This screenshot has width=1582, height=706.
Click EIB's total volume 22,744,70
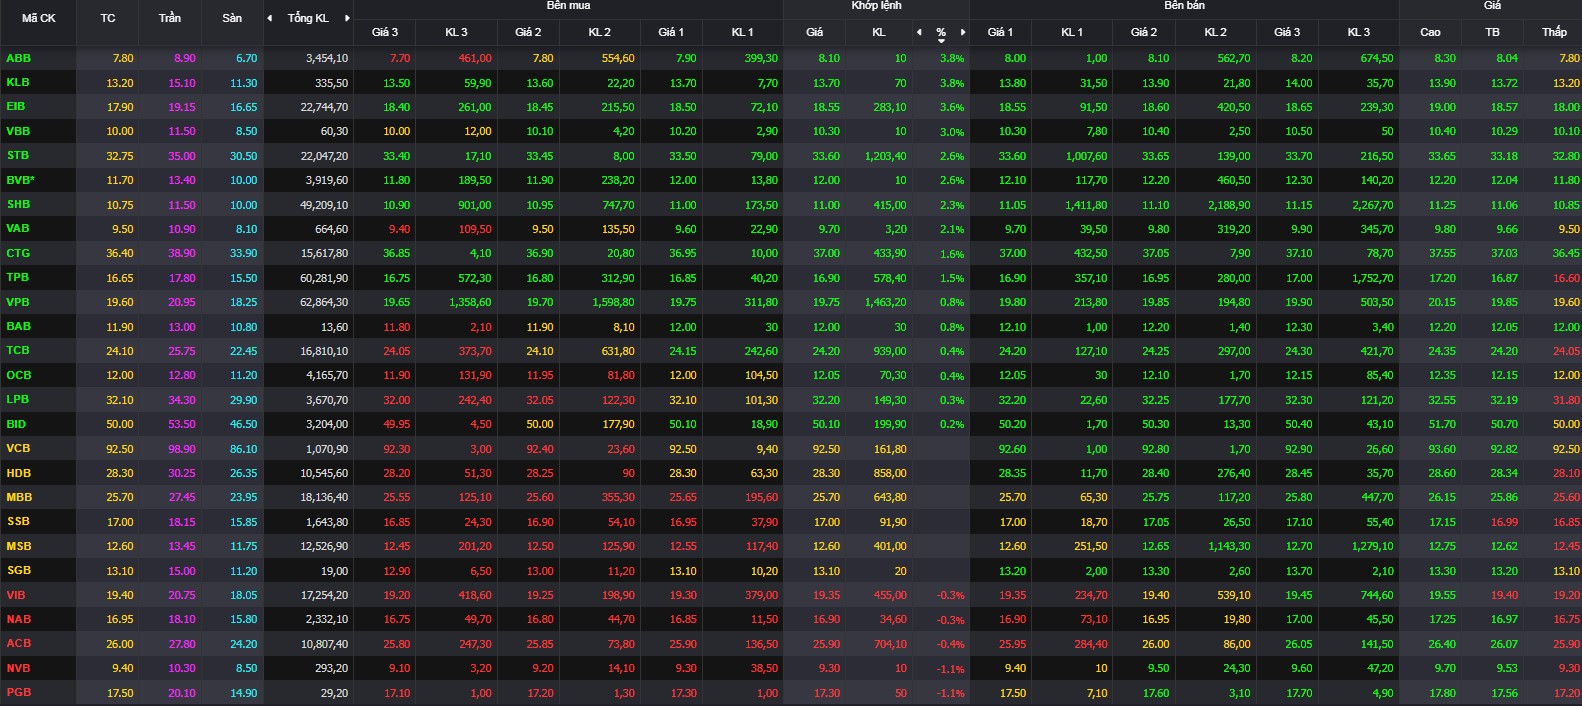click(x=324, y=107)
